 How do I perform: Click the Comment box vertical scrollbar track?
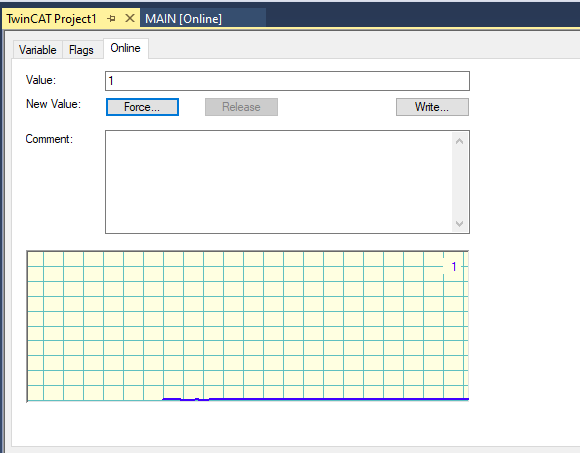coord(460,182)
